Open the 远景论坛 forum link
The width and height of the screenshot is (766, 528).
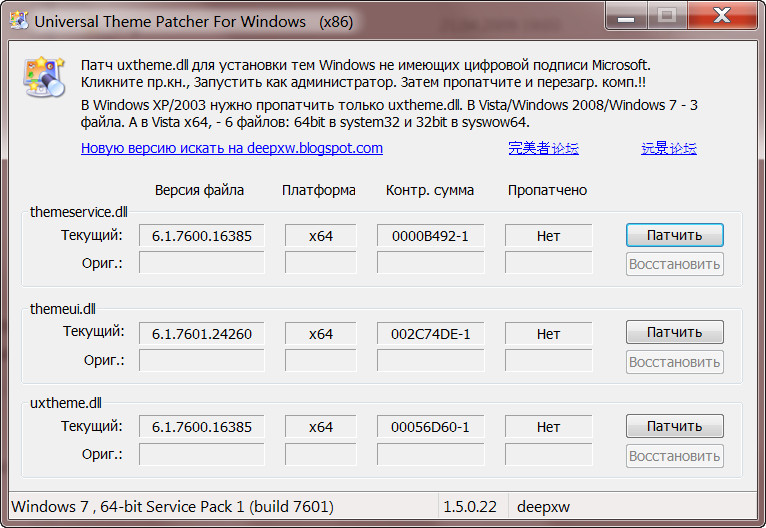point(669,148)
